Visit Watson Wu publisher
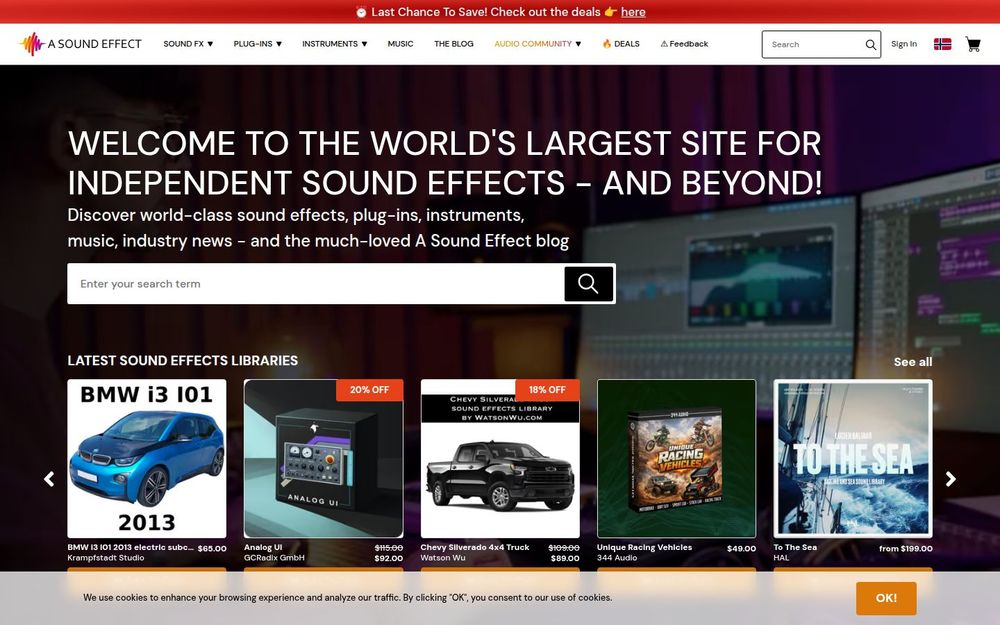The image size is (1000, 625). click(x=443, y=558)
